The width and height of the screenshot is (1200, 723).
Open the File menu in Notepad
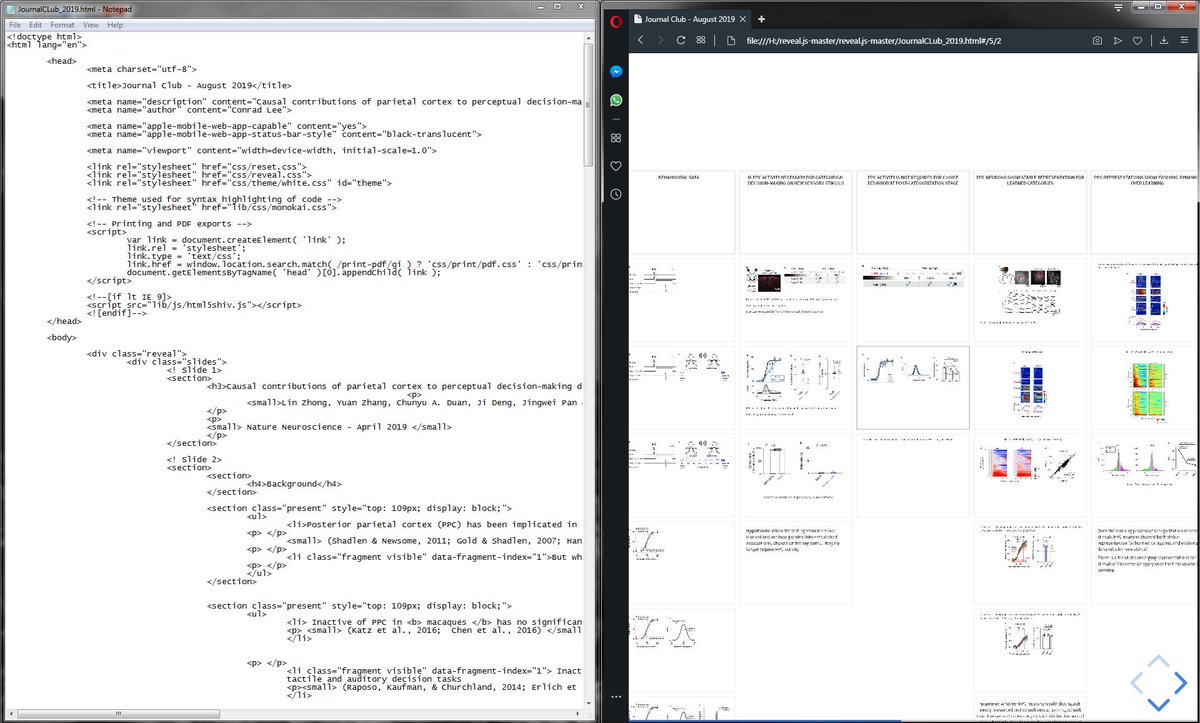tap(15, 24)
